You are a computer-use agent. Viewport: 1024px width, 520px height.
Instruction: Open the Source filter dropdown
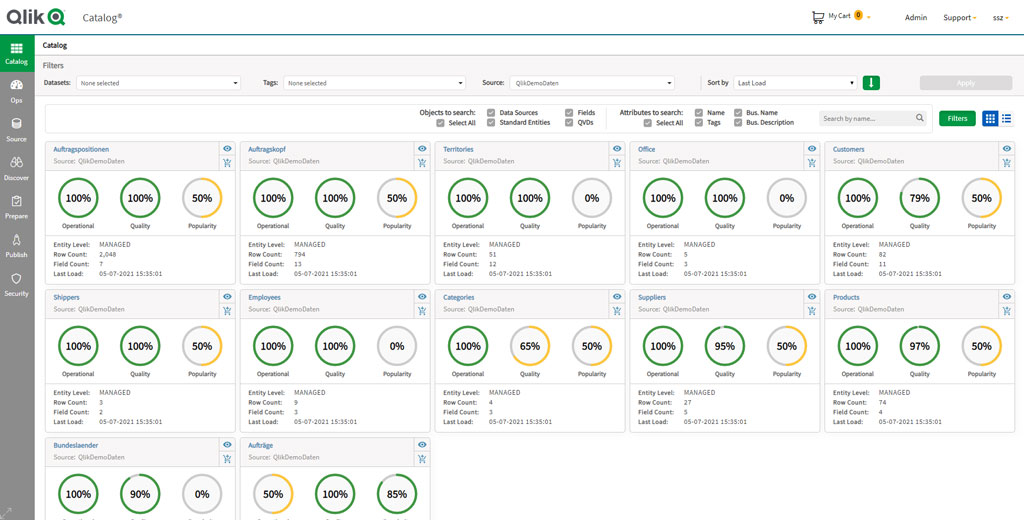click(x=592, y=83)
